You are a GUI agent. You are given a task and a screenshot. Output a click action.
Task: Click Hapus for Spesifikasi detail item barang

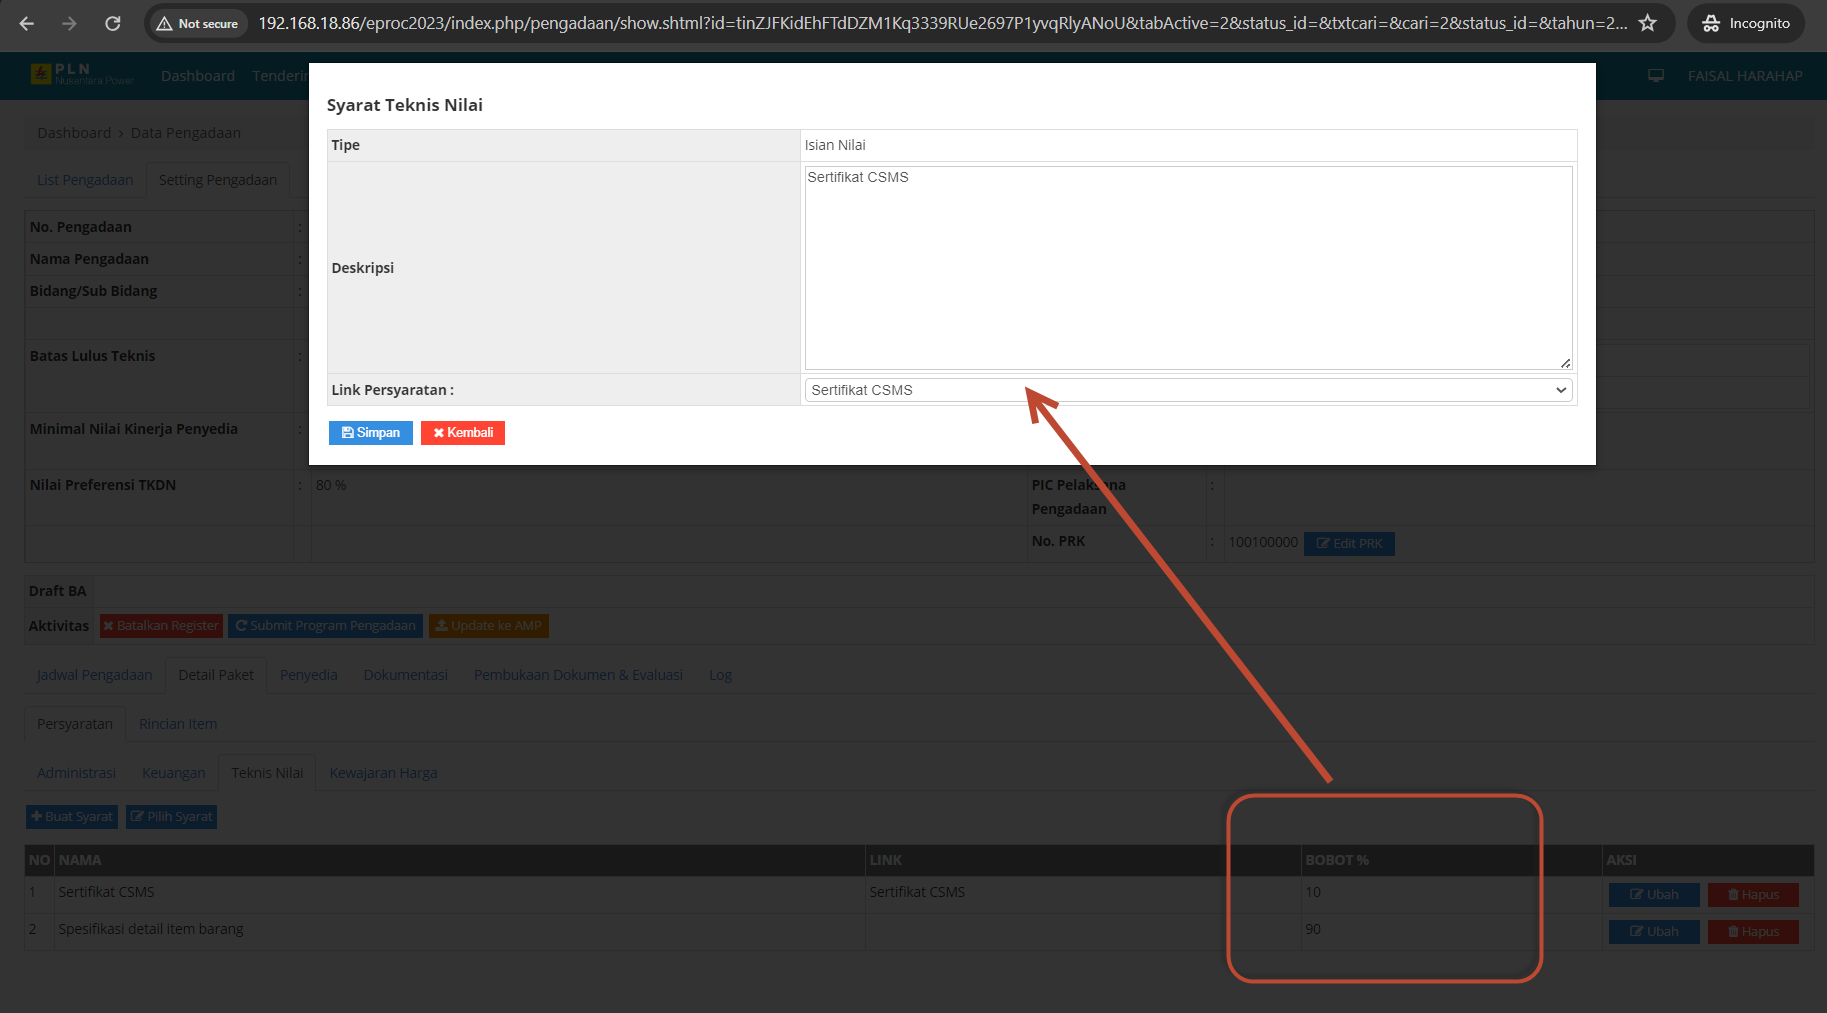click(1753, 932)
